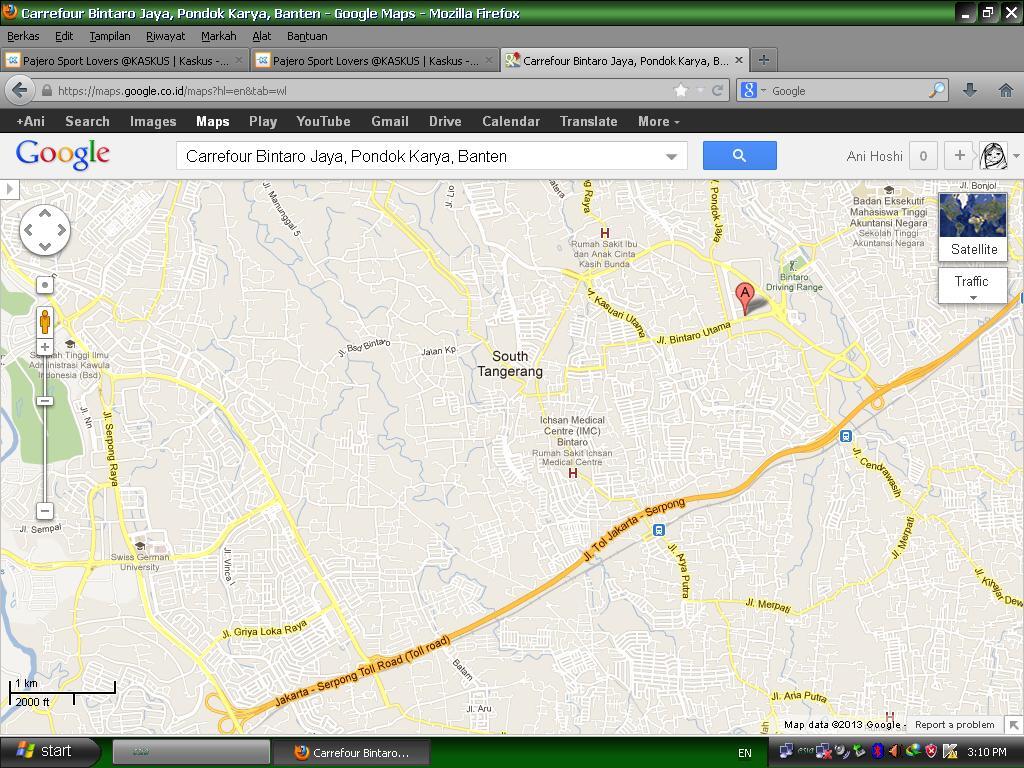
Task: Pan map left with the pan control arrow
Action: pos(28,230)
